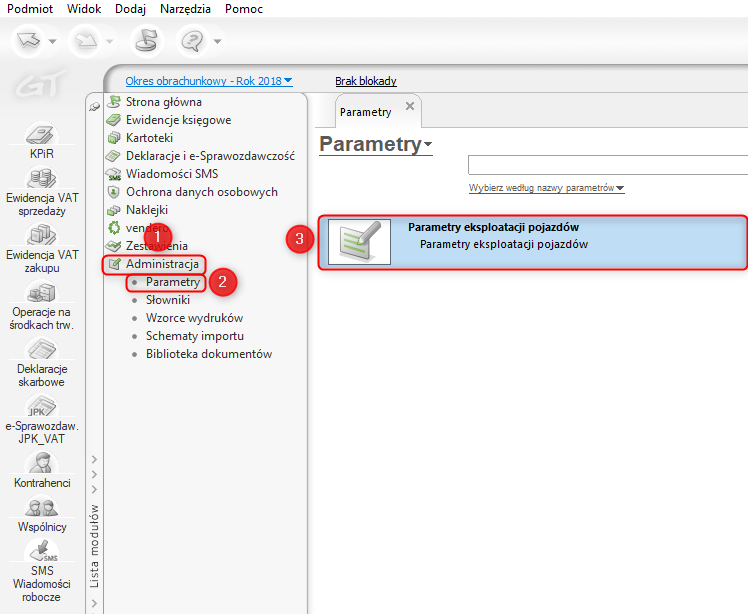Open dropdown next to back arrow

coord(52,42)
